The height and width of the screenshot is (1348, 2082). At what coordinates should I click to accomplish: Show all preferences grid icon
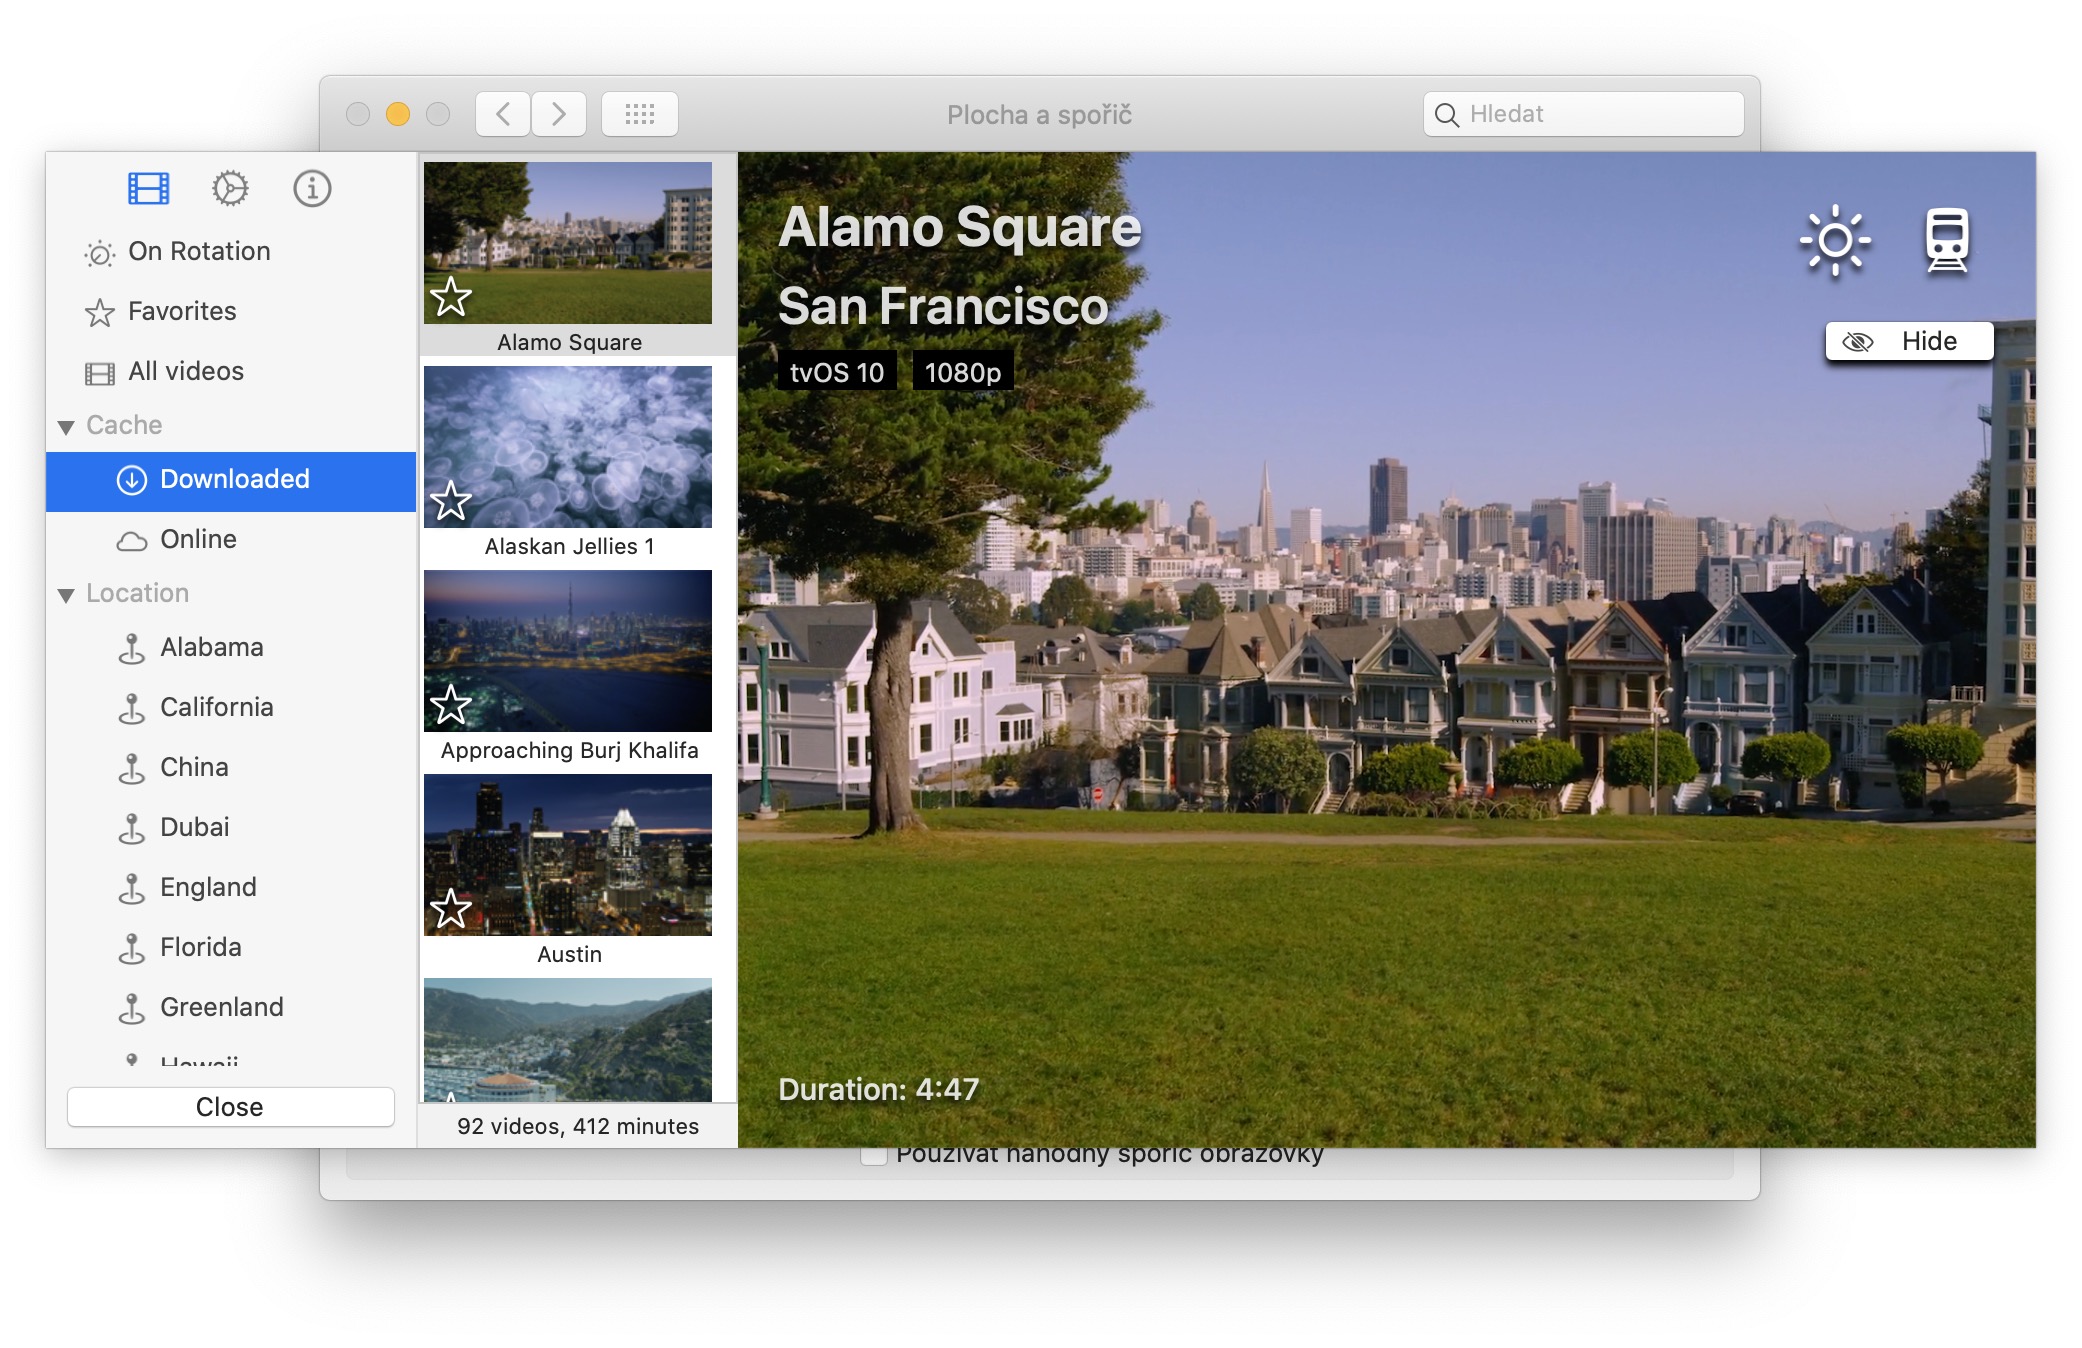pyautogui.click(x=640, y=114)
